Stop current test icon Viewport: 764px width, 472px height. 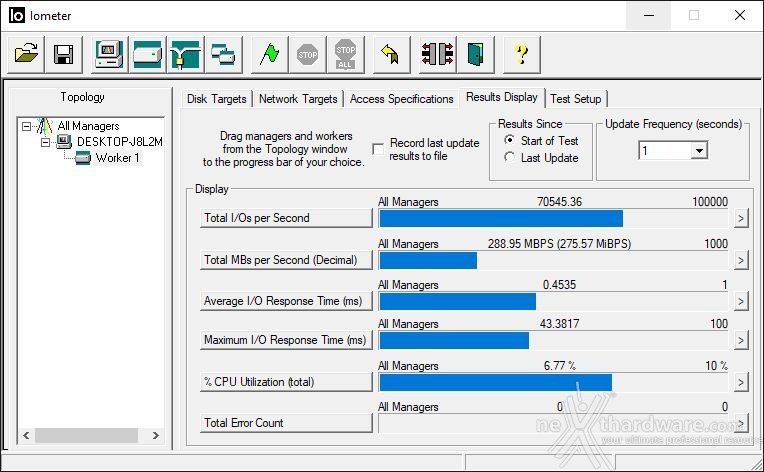click(307, 54)
